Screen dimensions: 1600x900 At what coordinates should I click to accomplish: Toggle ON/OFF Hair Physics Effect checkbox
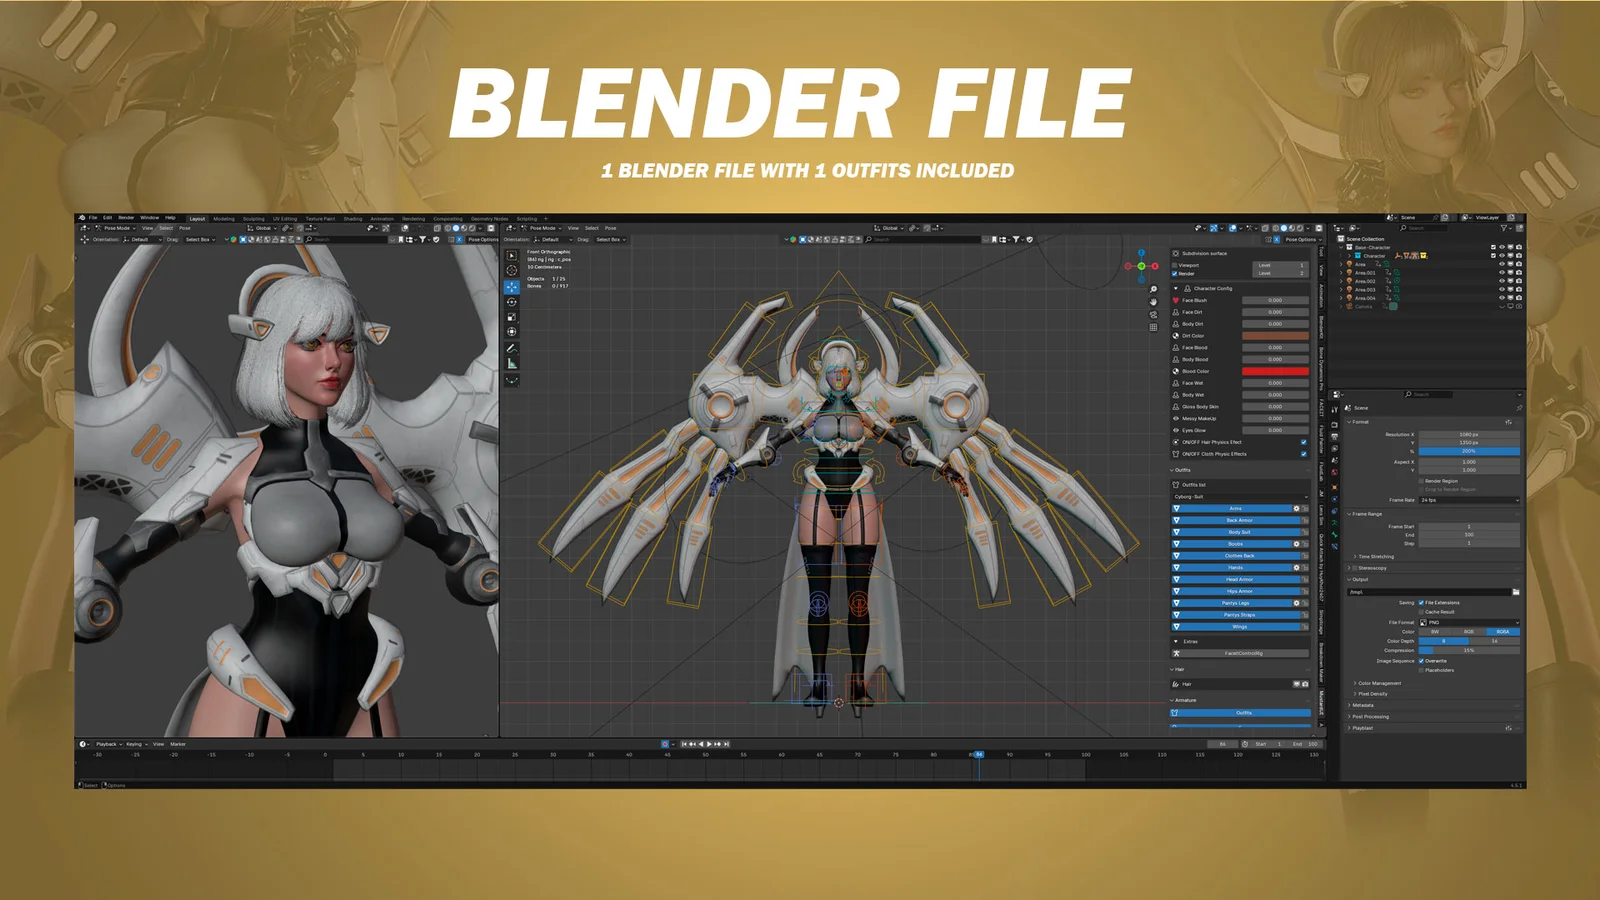(x=1303, y=442)
